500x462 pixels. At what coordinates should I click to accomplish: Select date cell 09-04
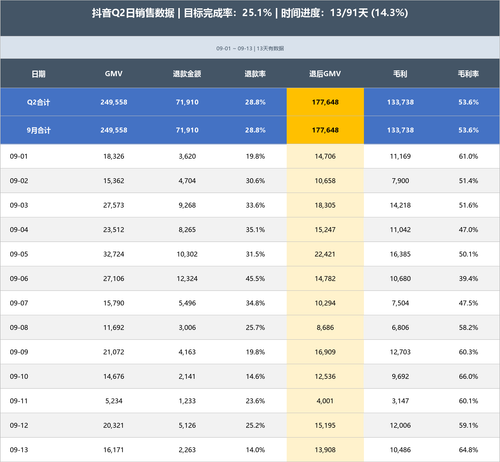coord(19,230)
